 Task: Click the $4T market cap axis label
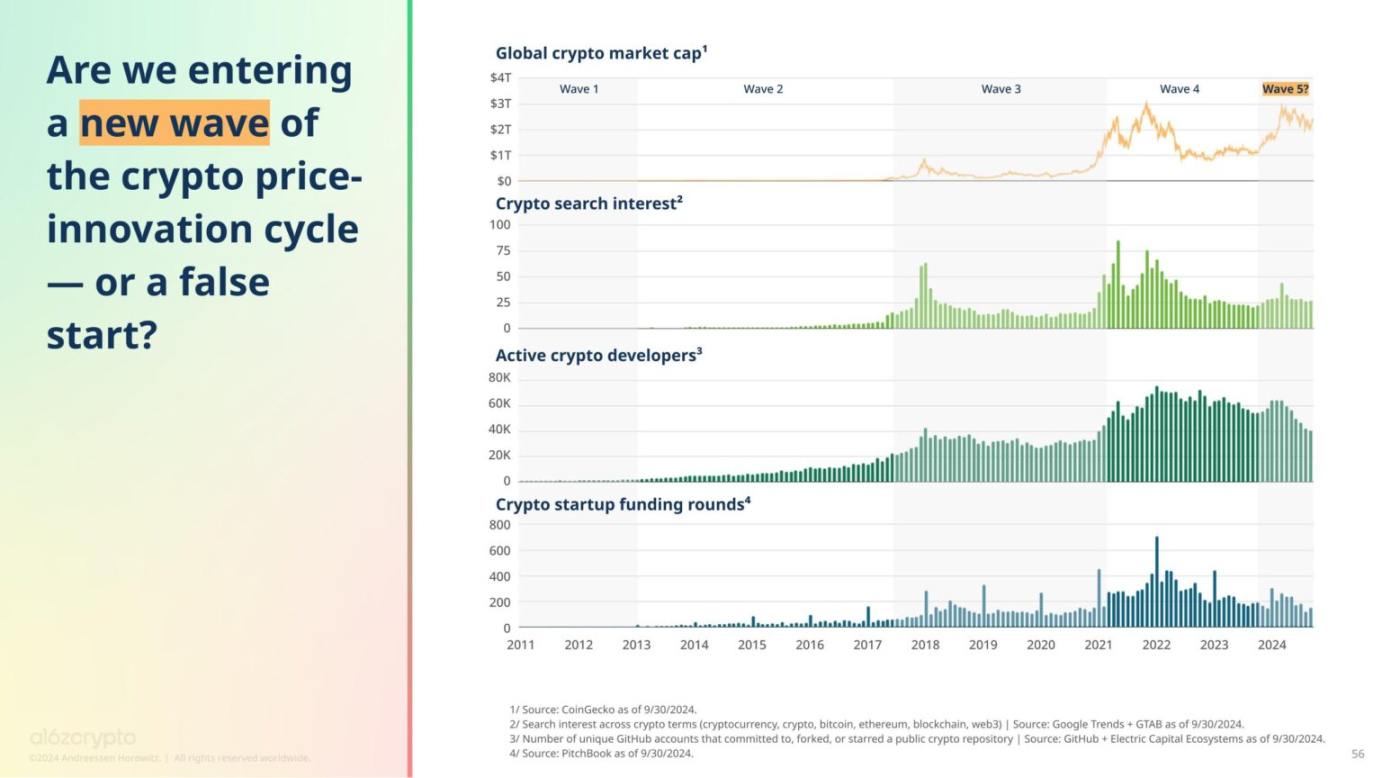[x=500, y=77]
